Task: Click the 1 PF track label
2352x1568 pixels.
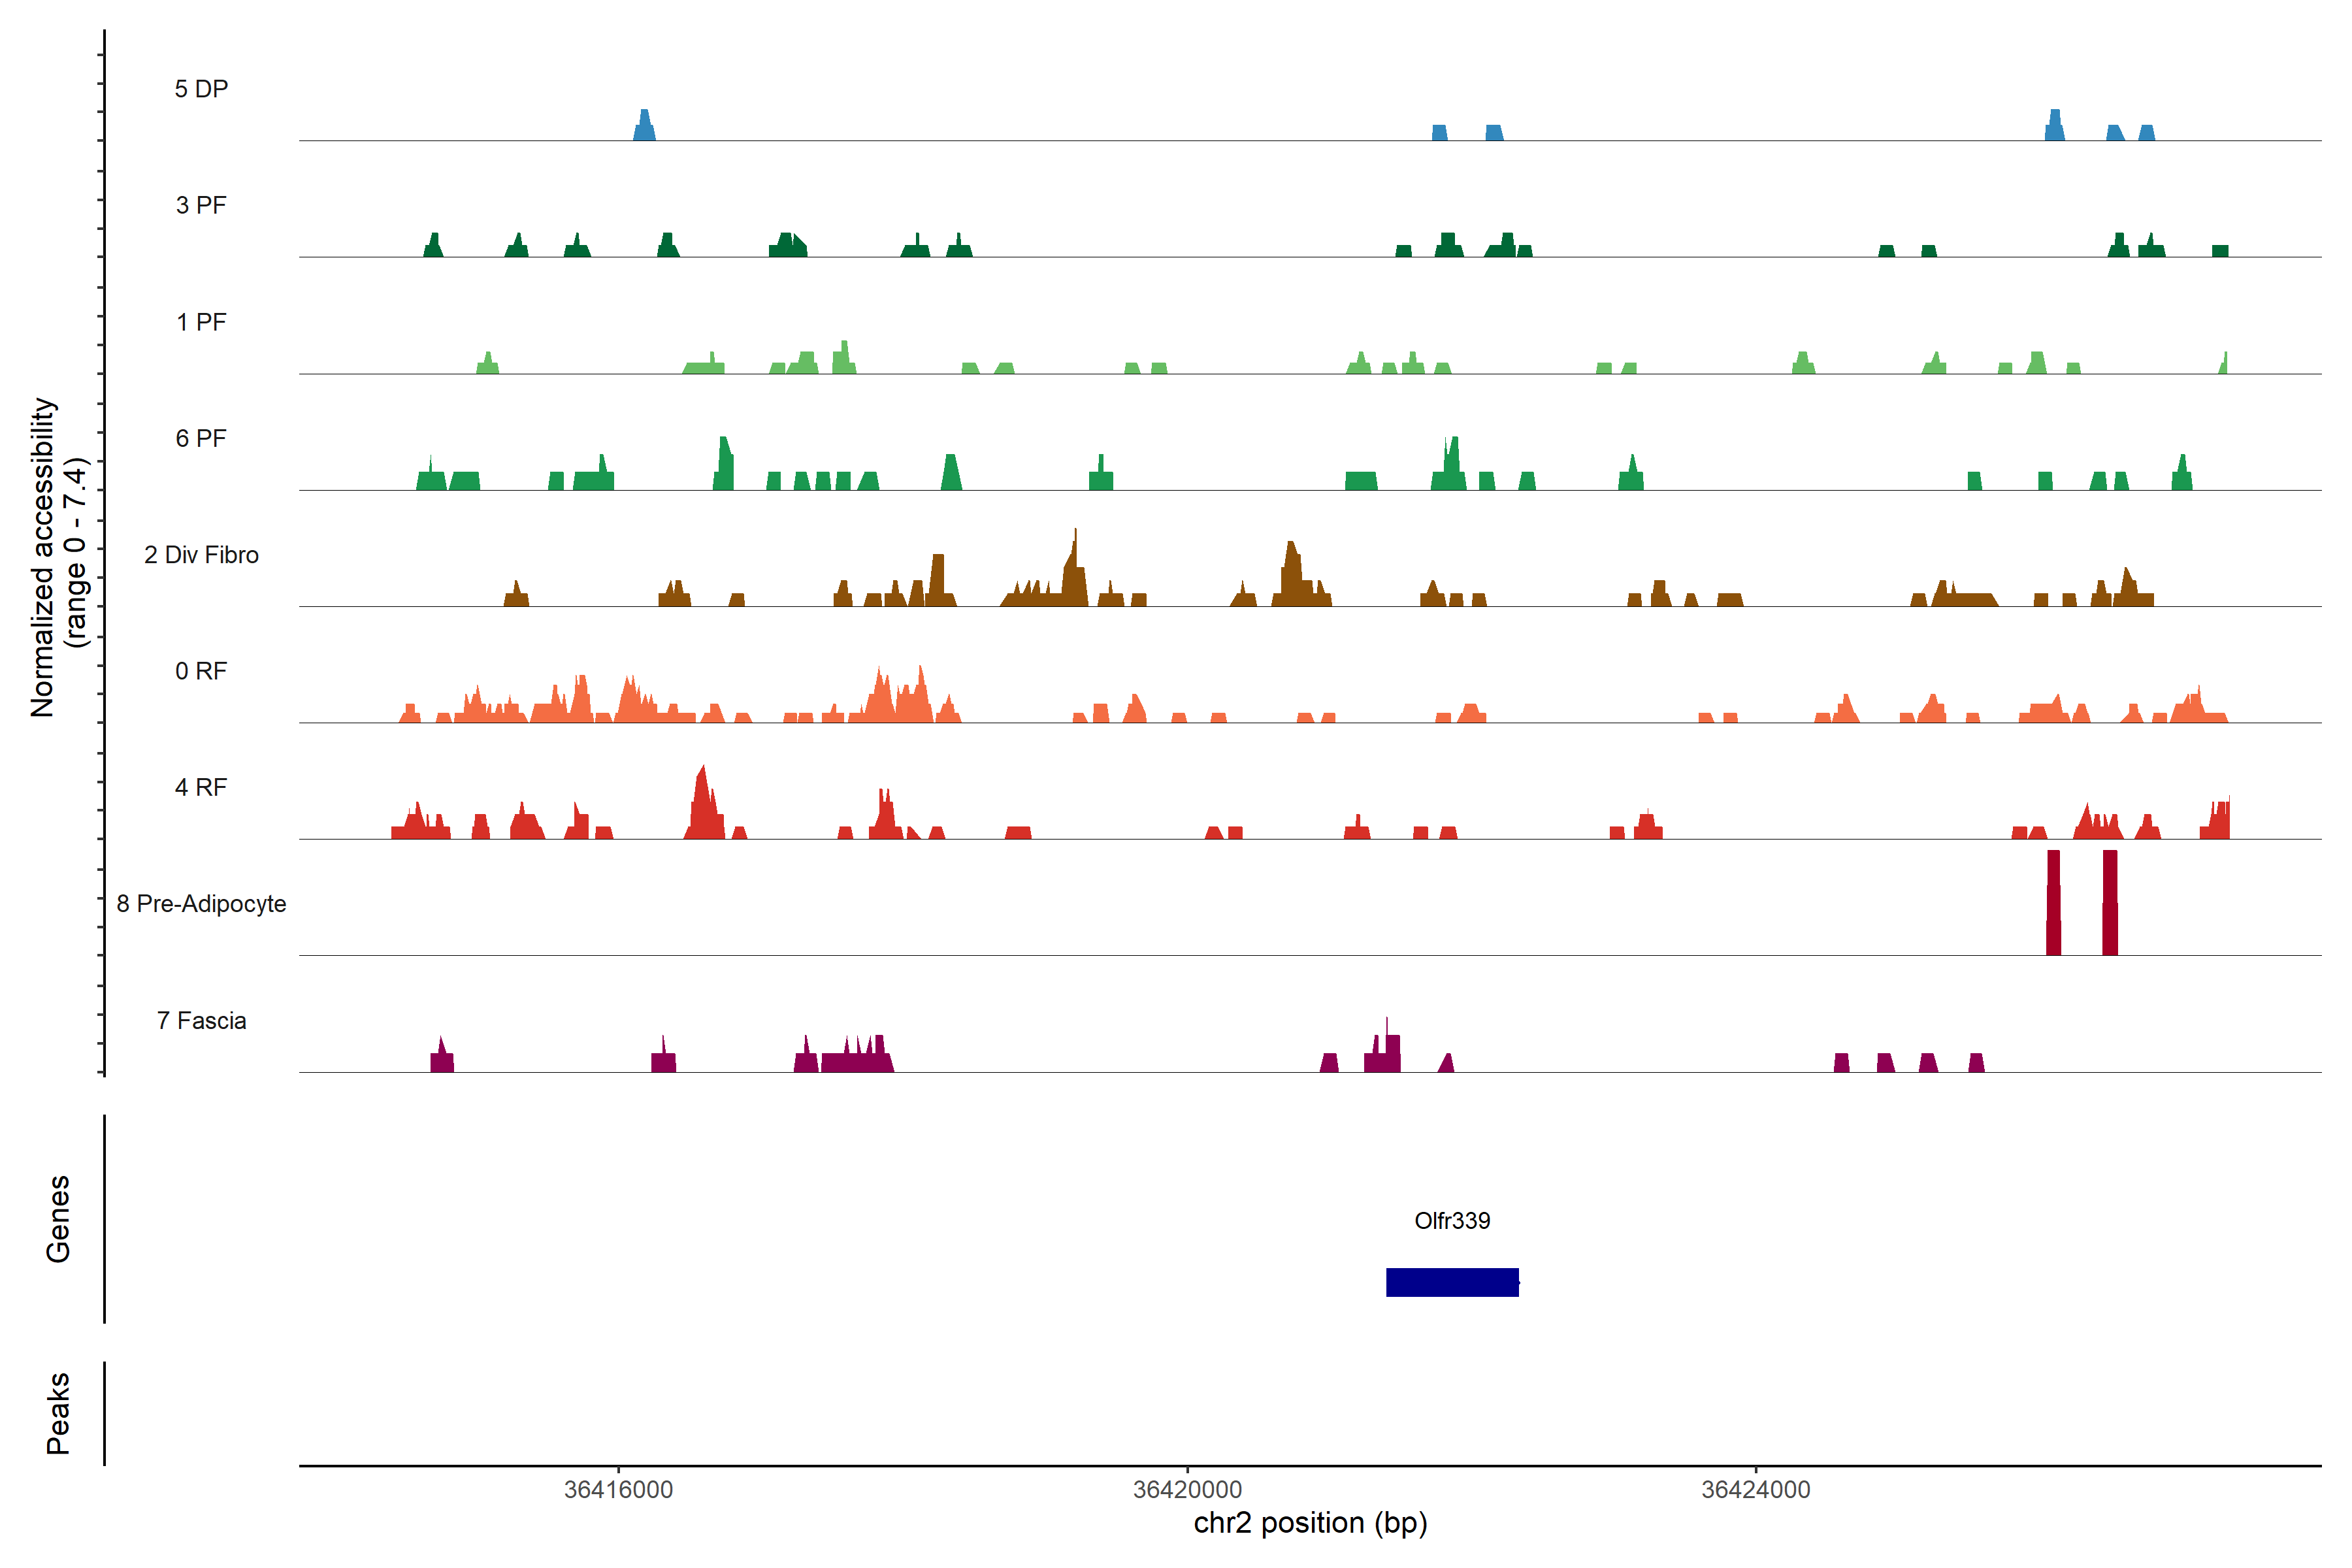Action: [201, 322]
